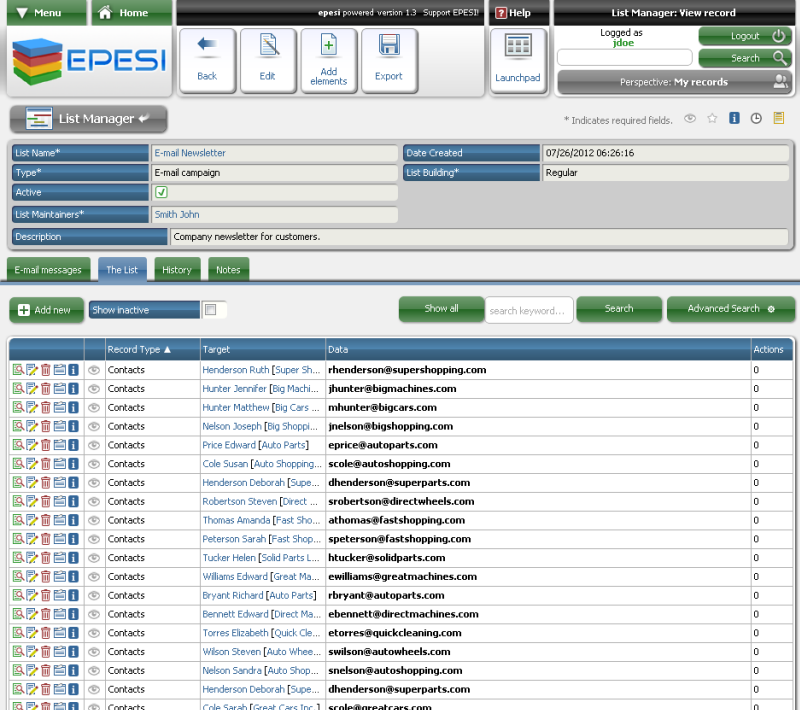The width and height of the screenshot is (800, 710).
Task: Open the Launchpad
Action: [x=518, y=60]
